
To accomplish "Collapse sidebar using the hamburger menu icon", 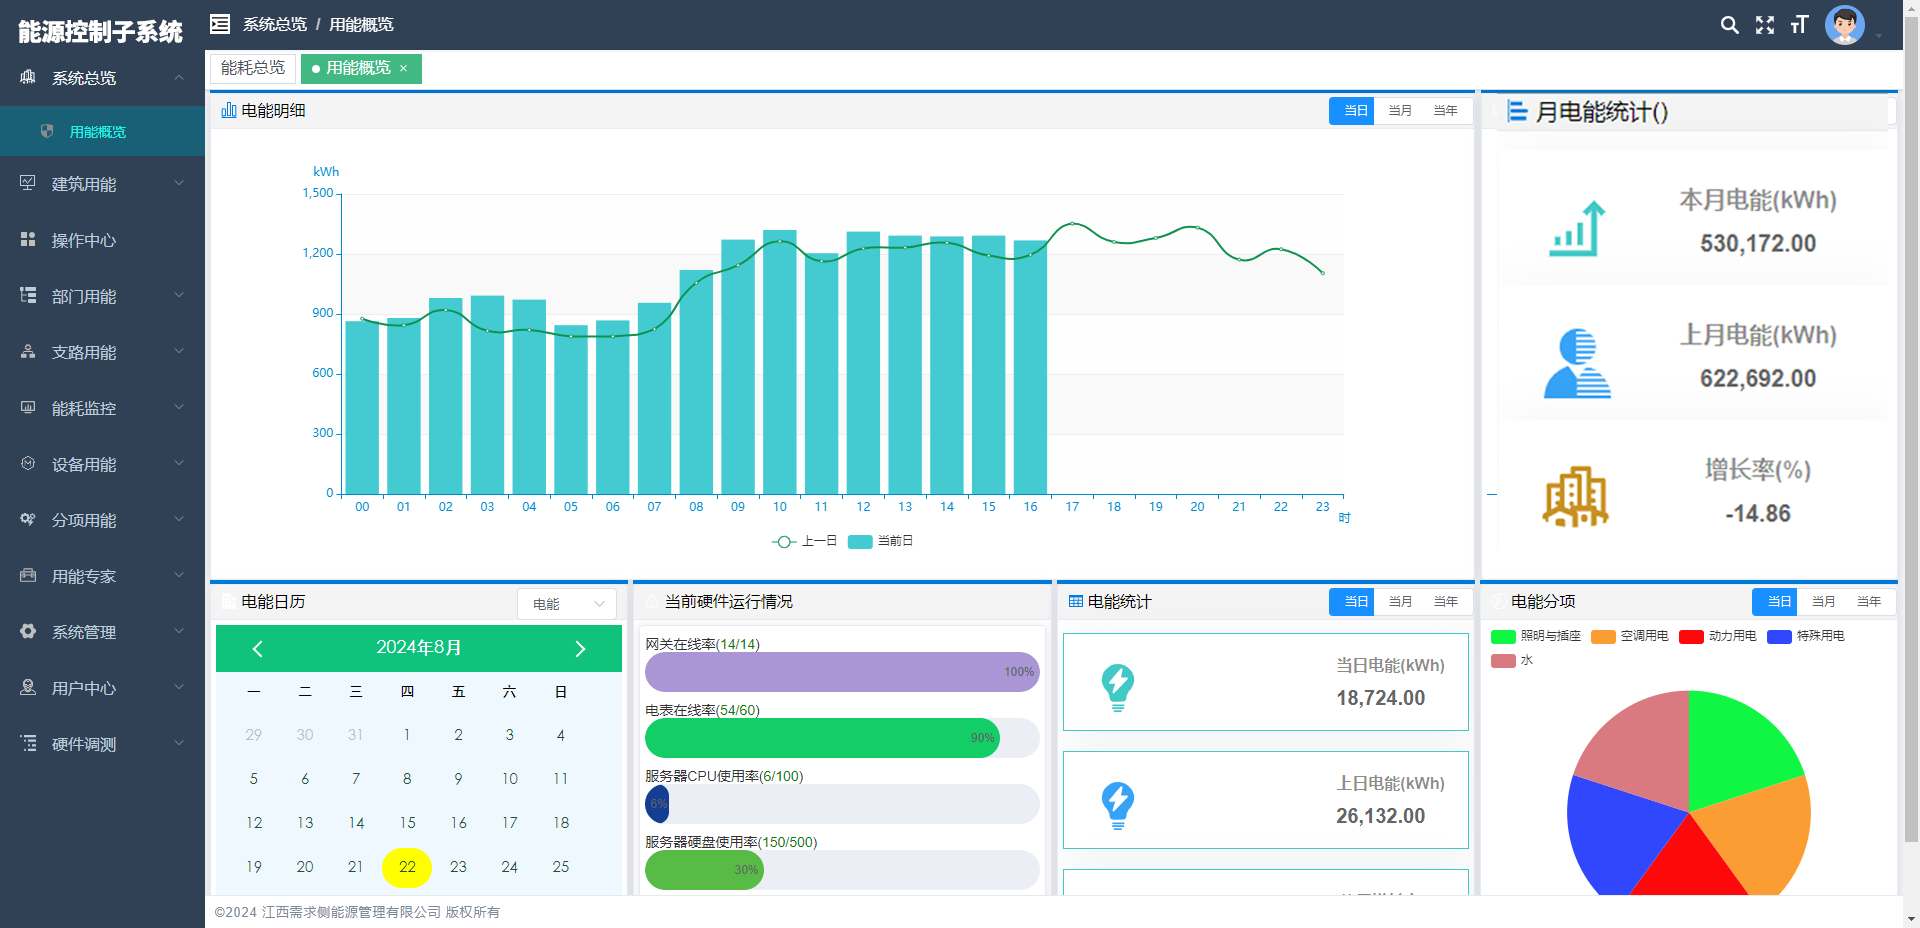I will click(x=220, y=24).
